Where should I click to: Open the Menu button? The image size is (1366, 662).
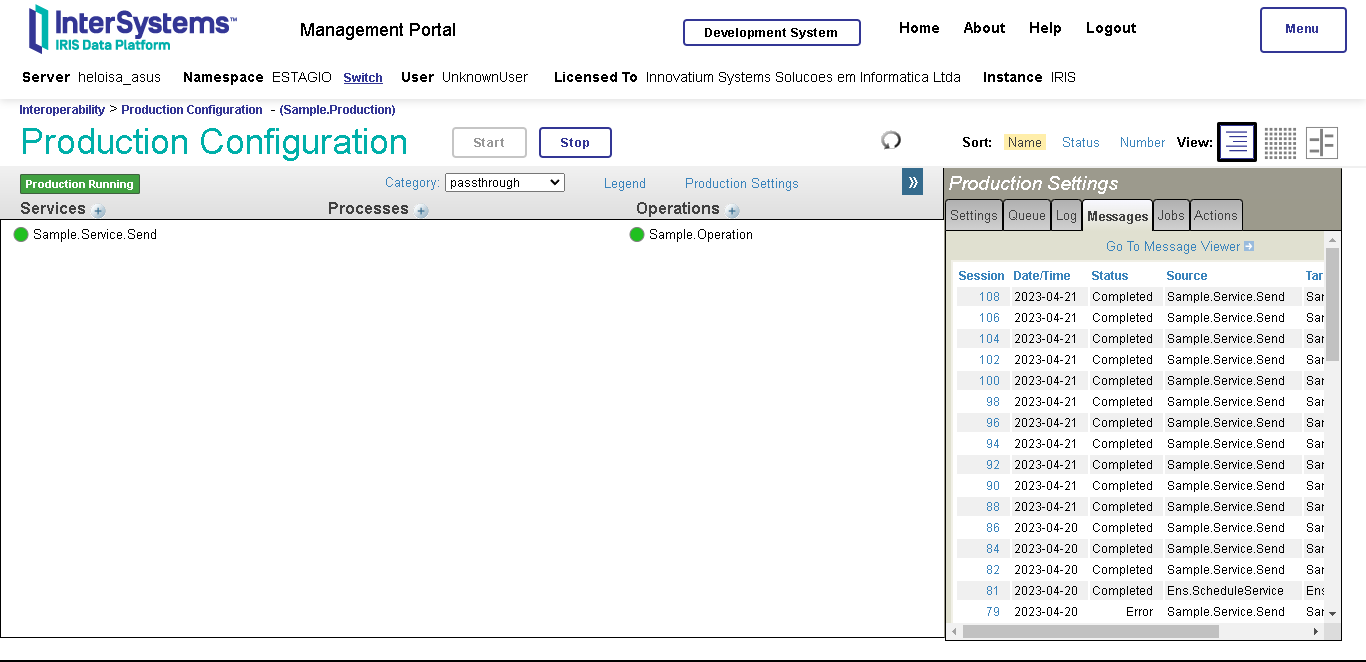coord(1302,29)
